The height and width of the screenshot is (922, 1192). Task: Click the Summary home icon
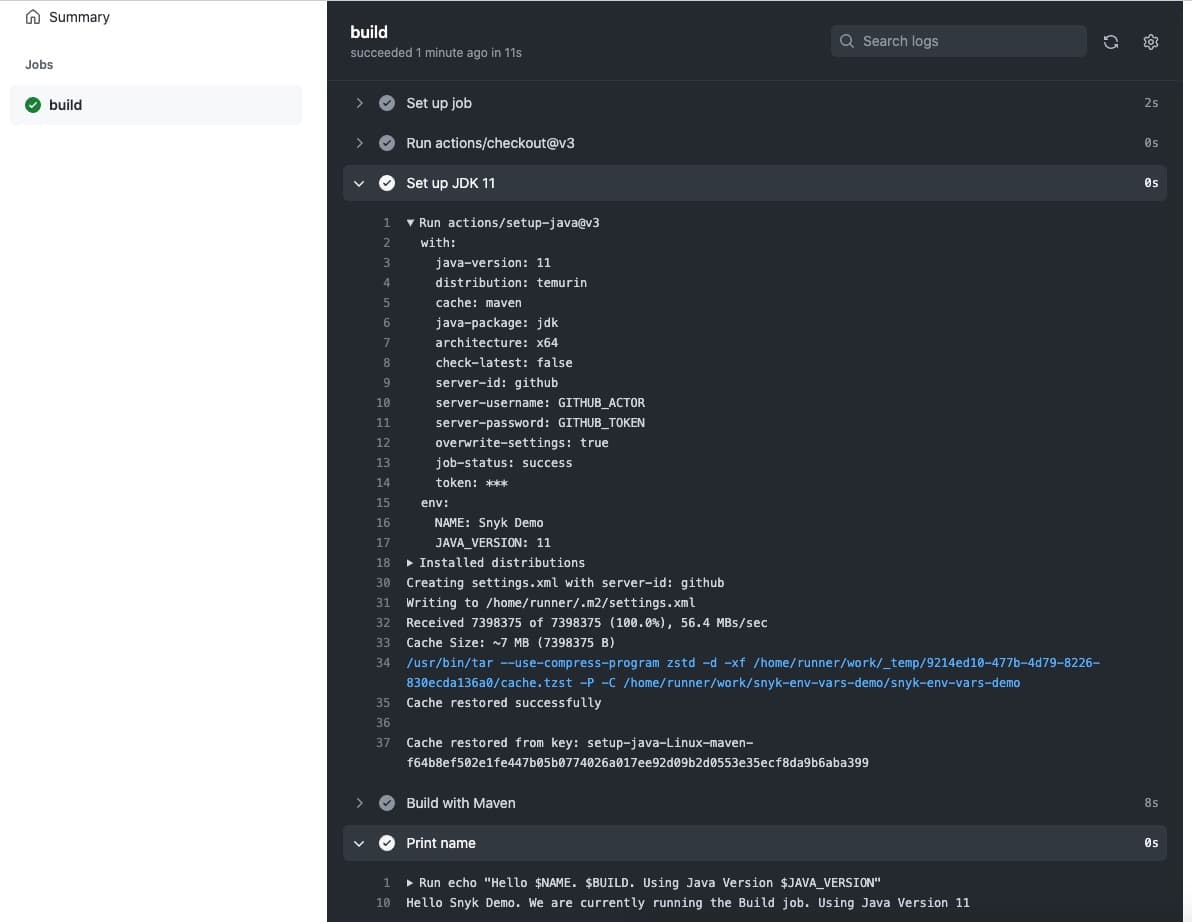click(x=33, y=17)
